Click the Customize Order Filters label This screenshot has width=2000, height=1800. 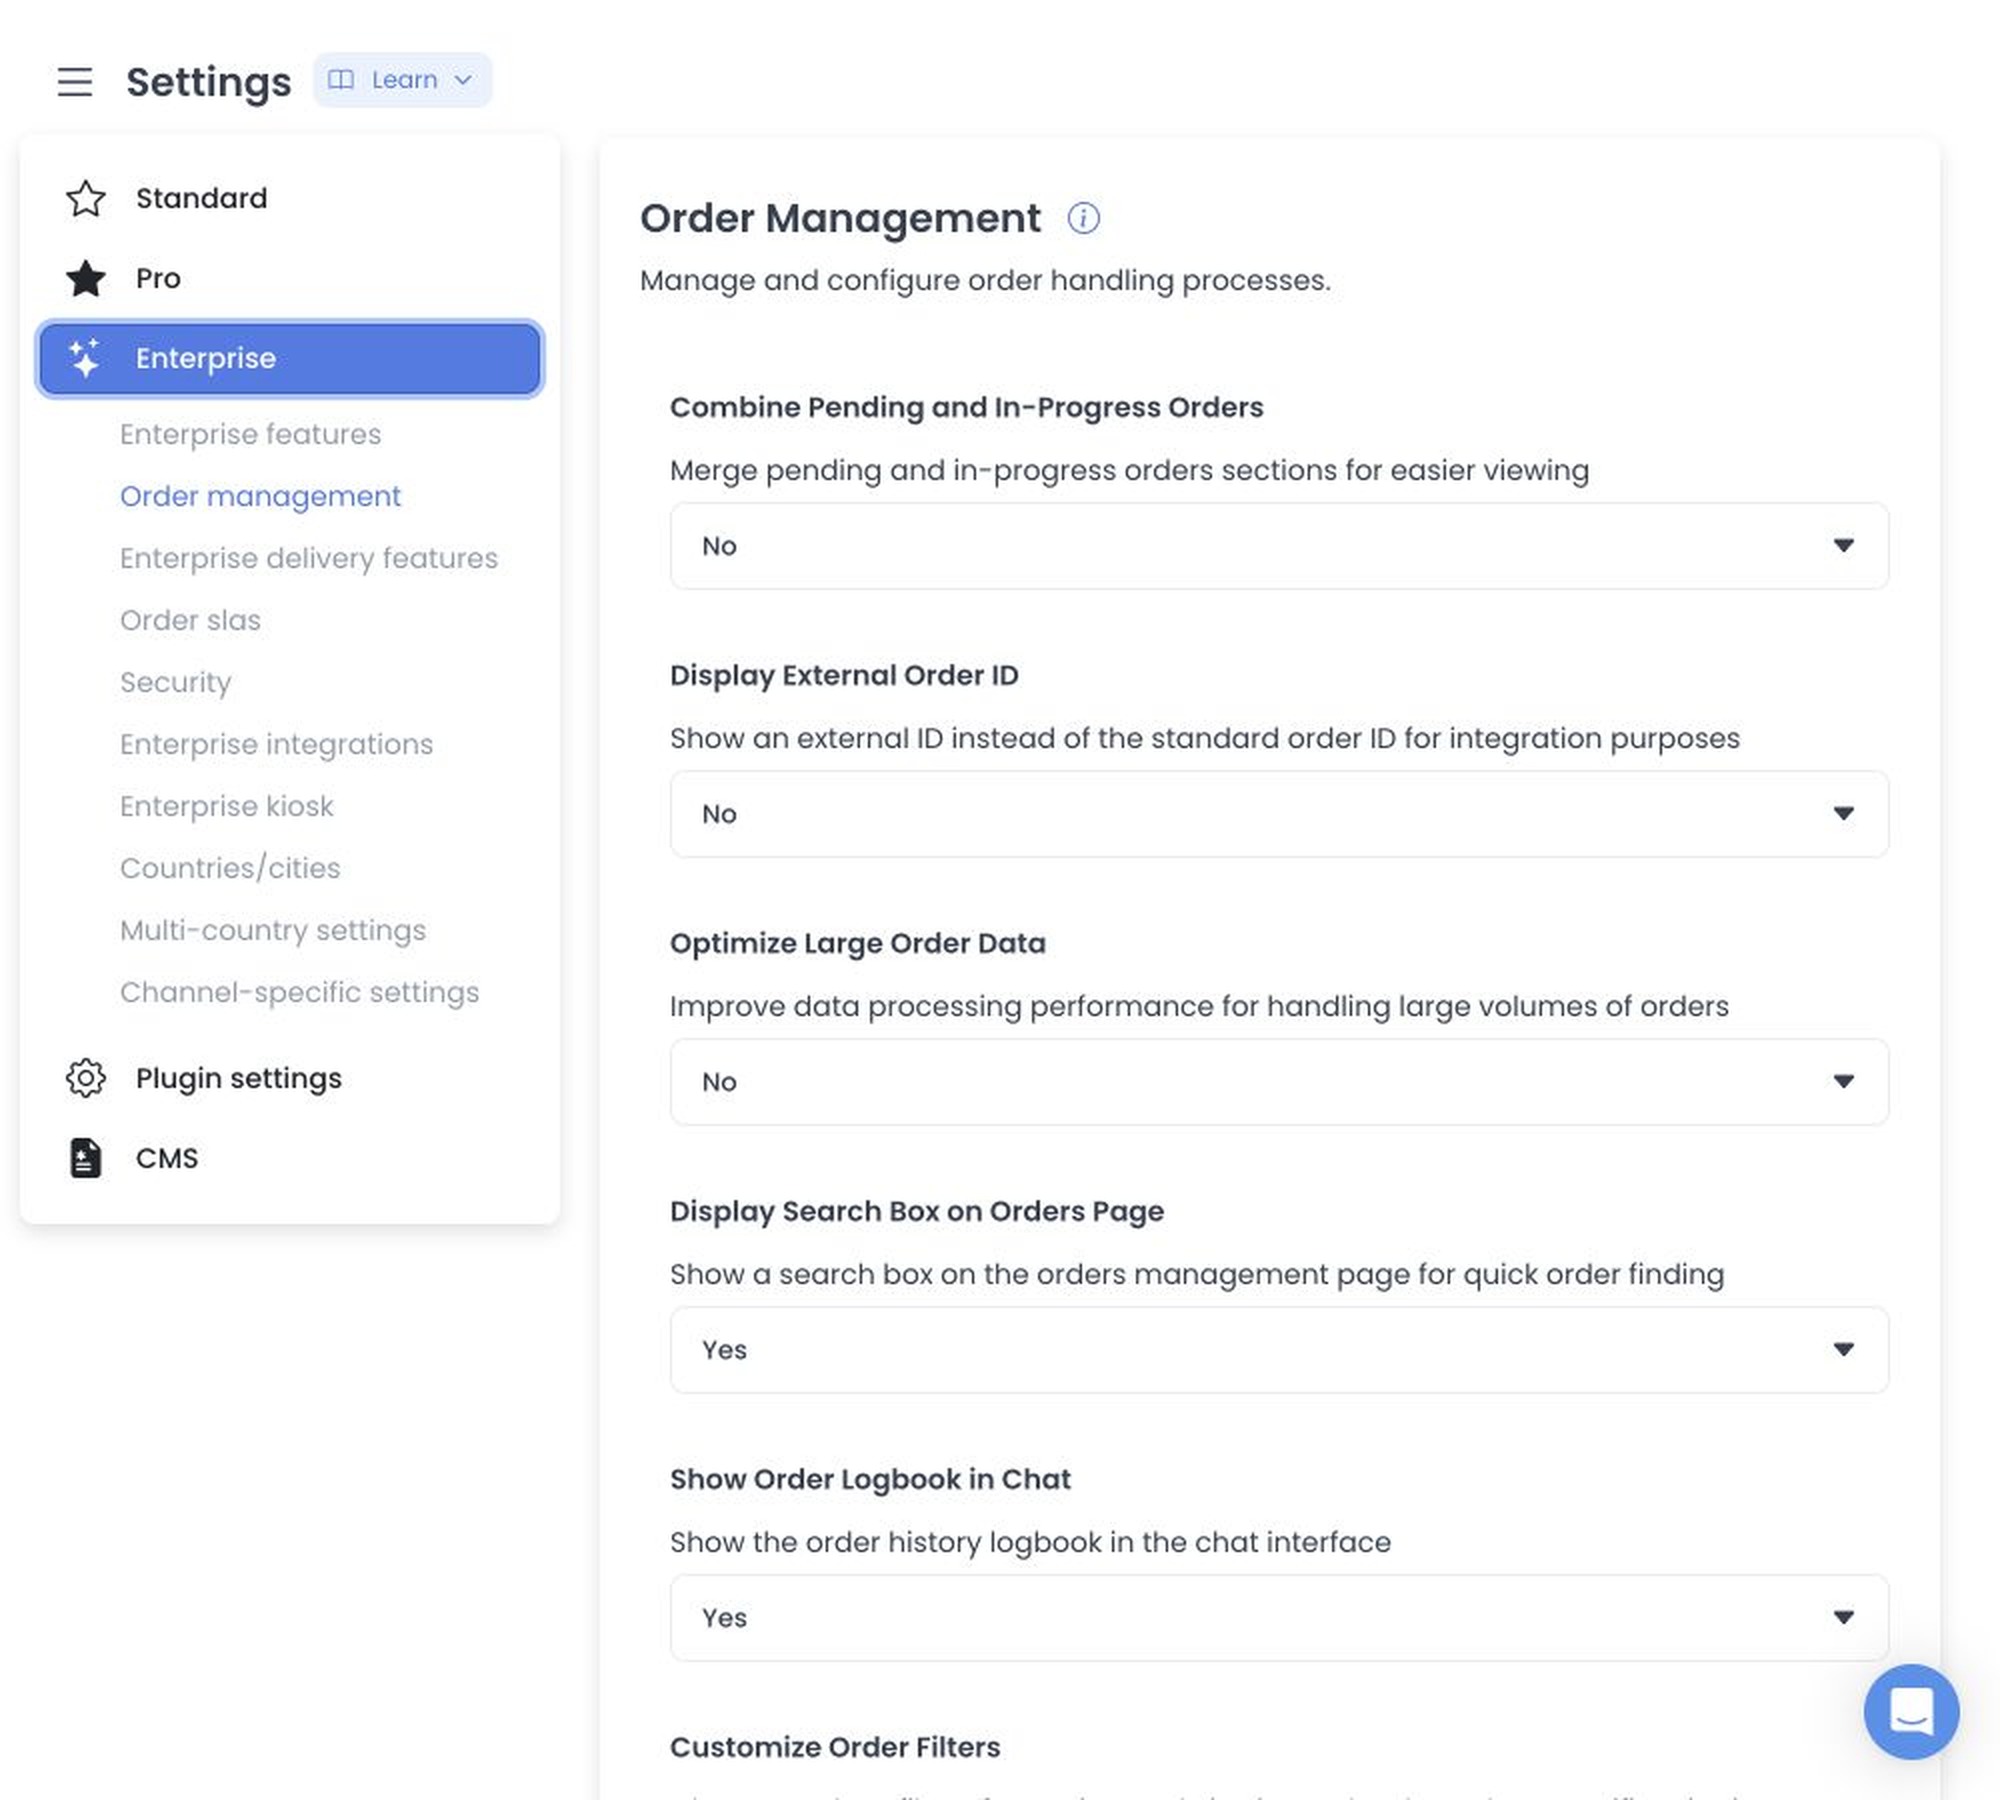pyautogui.click(x=835, y=1747)
